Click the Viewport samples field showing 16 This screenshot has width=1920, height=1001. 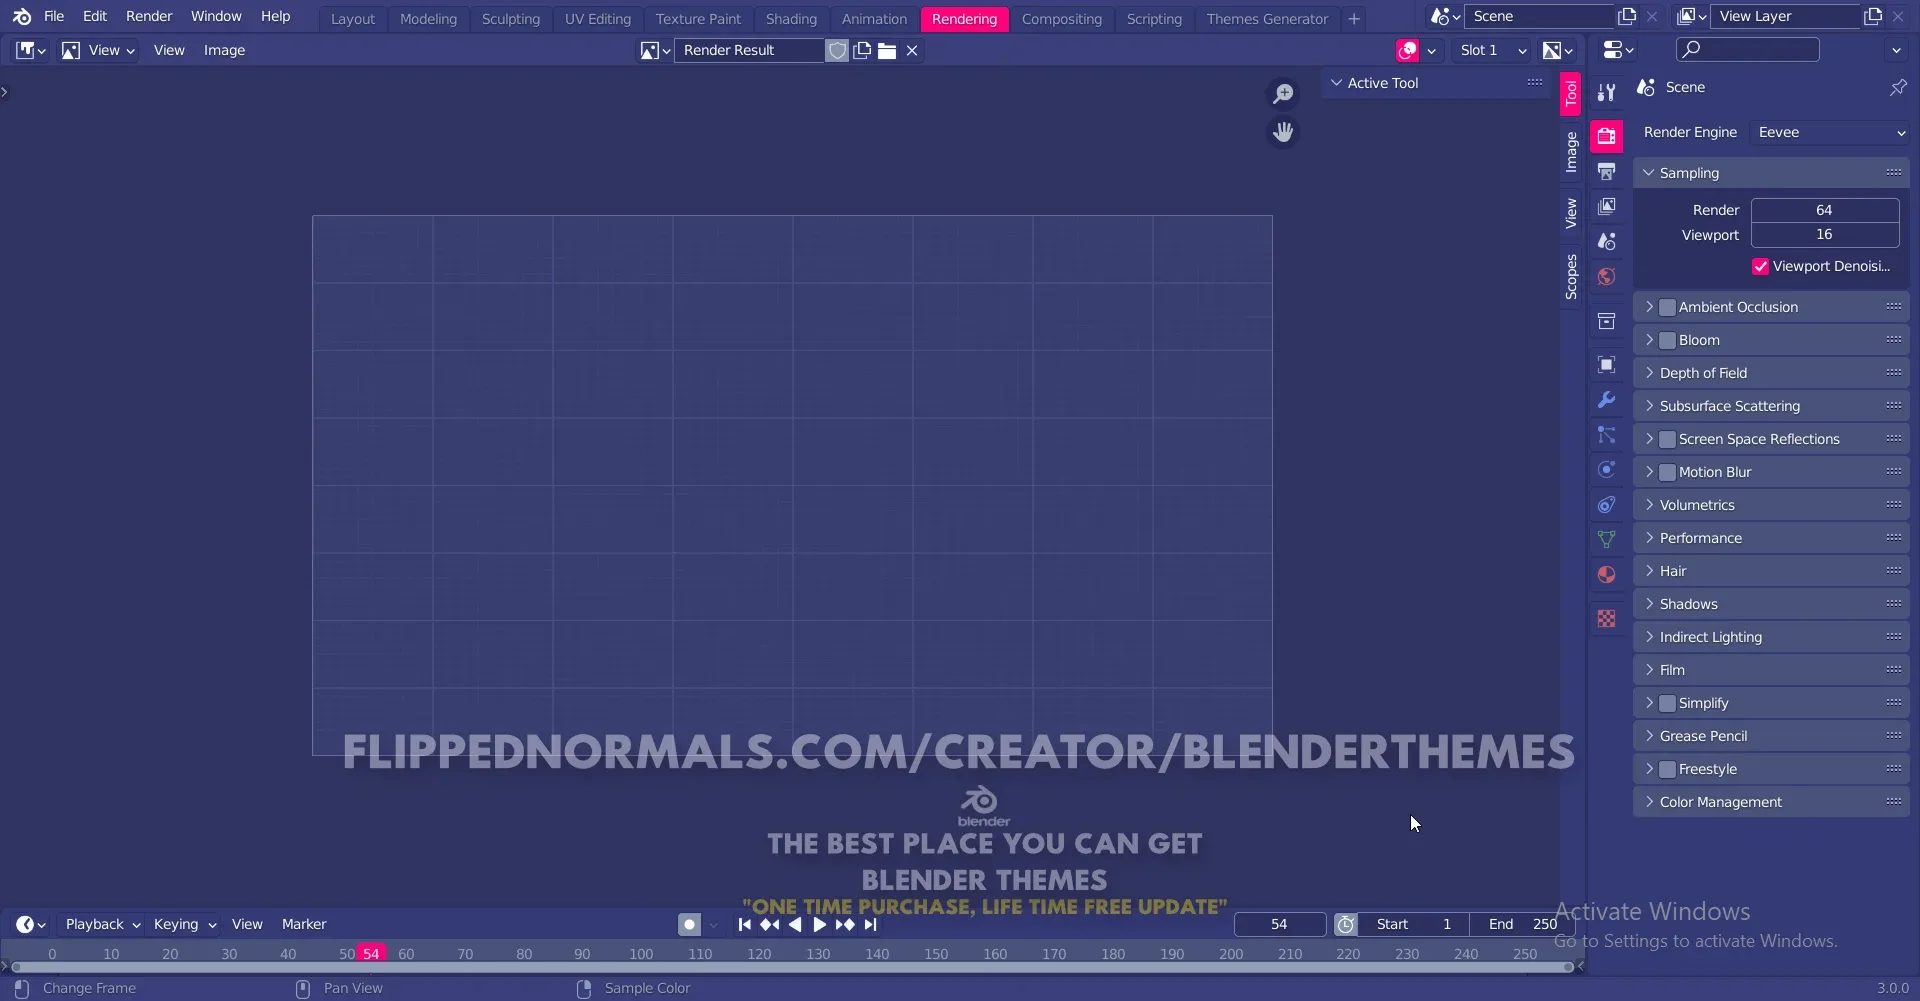click(x=1824, y=235)
